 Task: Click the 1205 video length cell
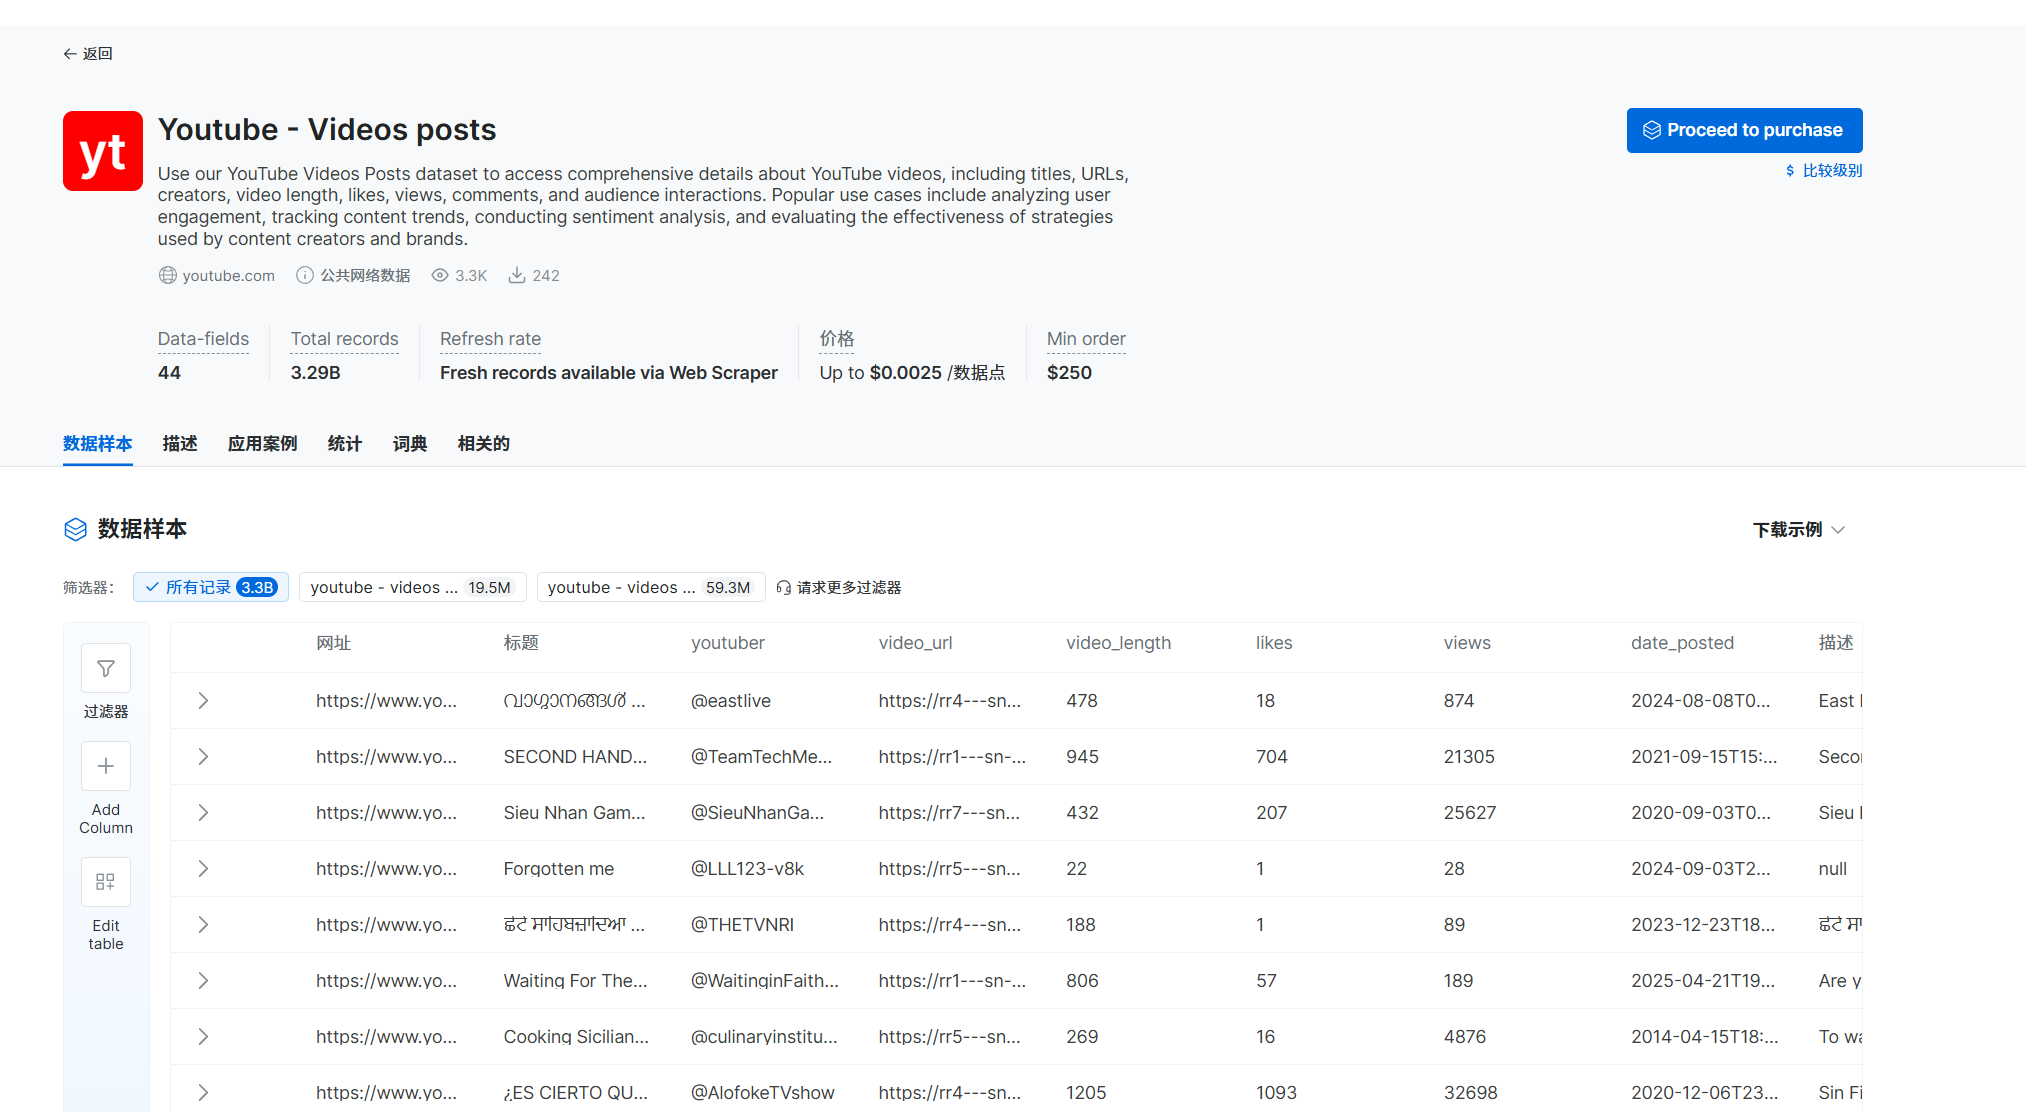click(1086, 1093)
